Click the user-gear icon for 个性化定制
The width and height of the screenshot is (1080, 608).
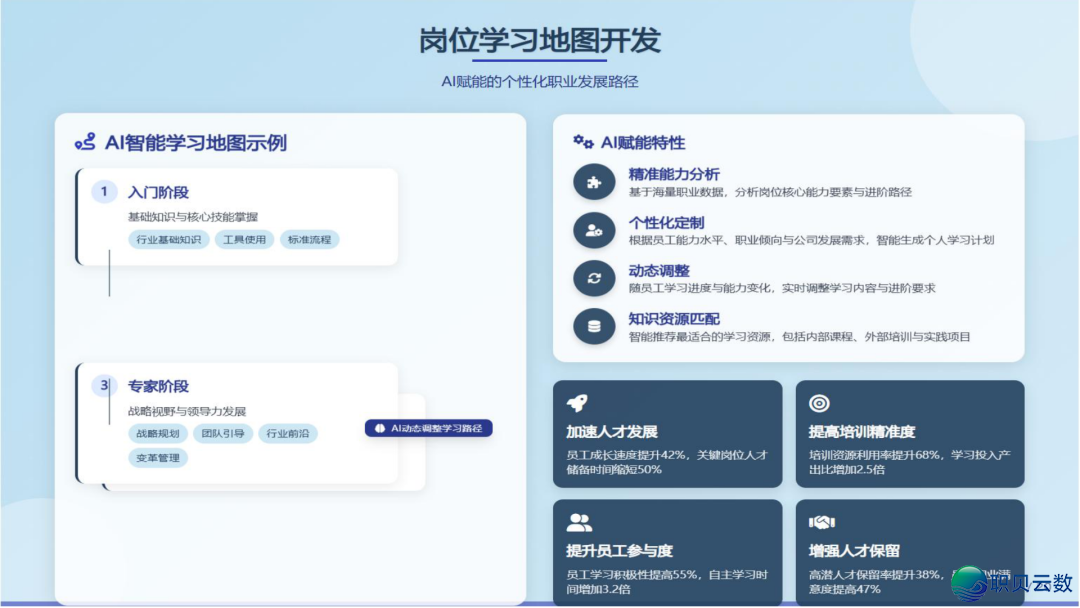coord(594,231)
